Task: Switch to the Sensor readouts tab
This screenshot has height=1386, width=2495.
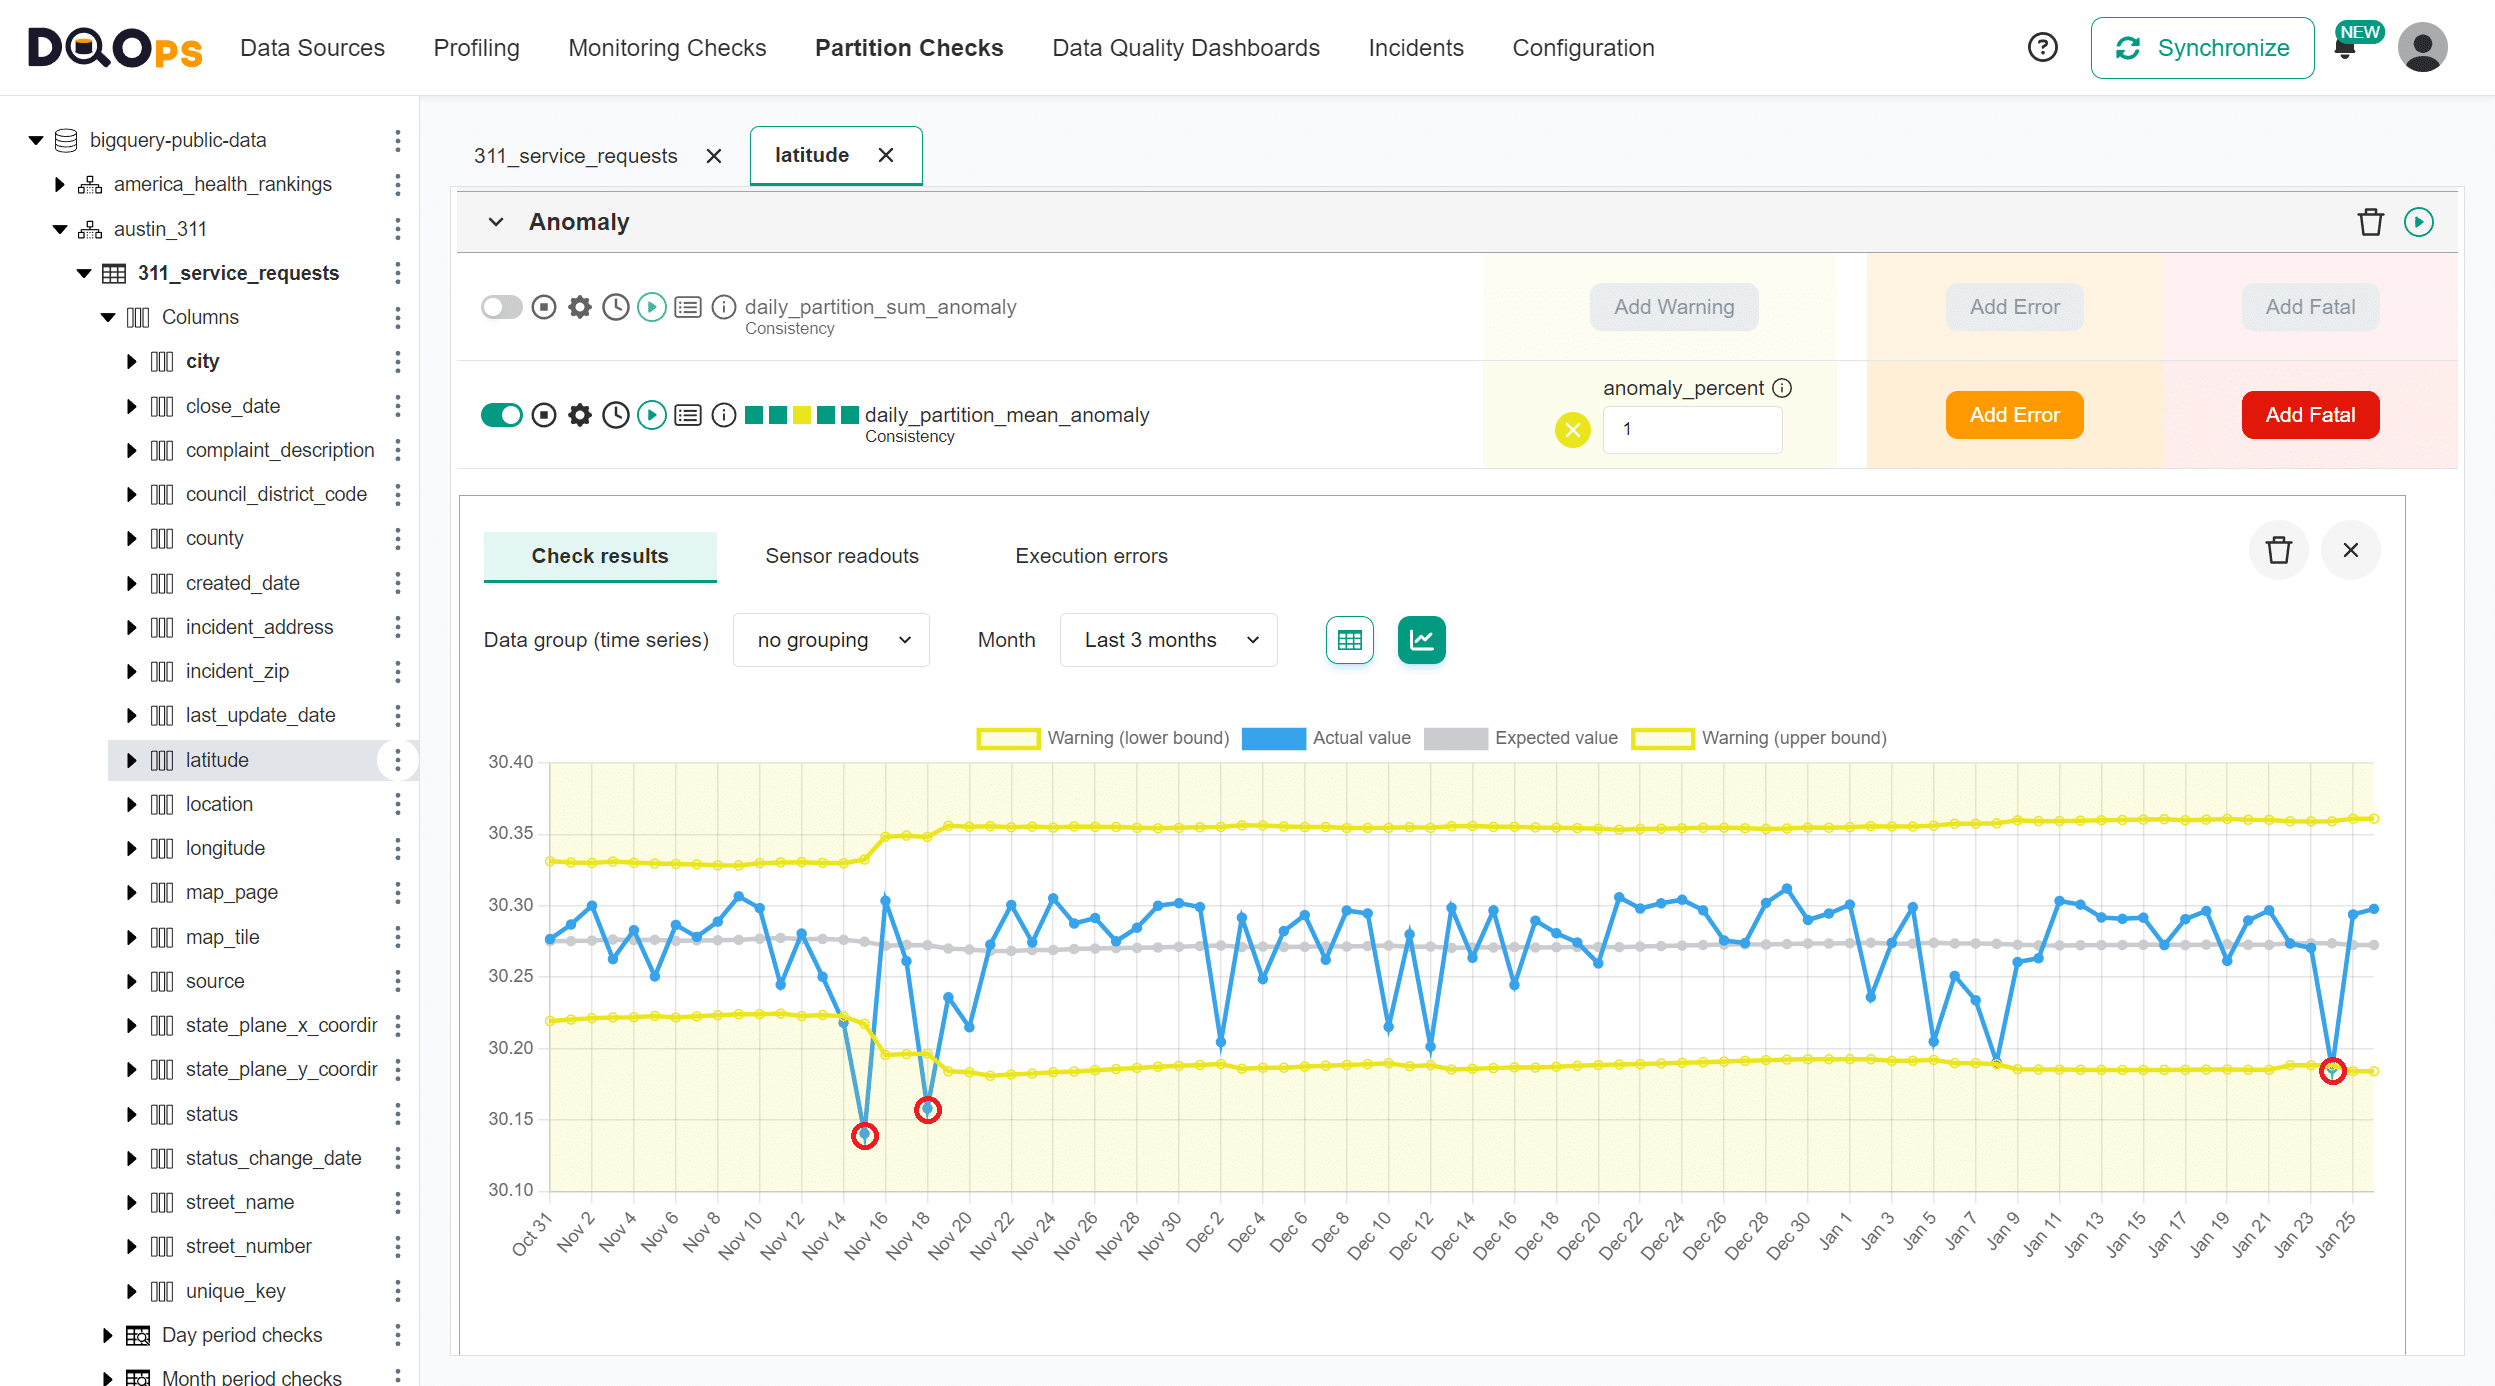Action: 842,556
